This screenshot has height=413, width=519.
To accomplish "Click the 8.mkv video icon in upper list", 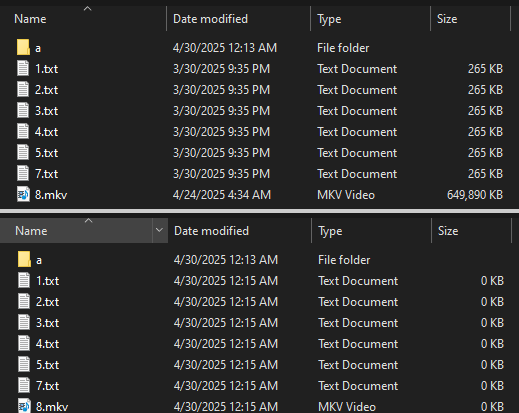I will click(x=23, y=195).
